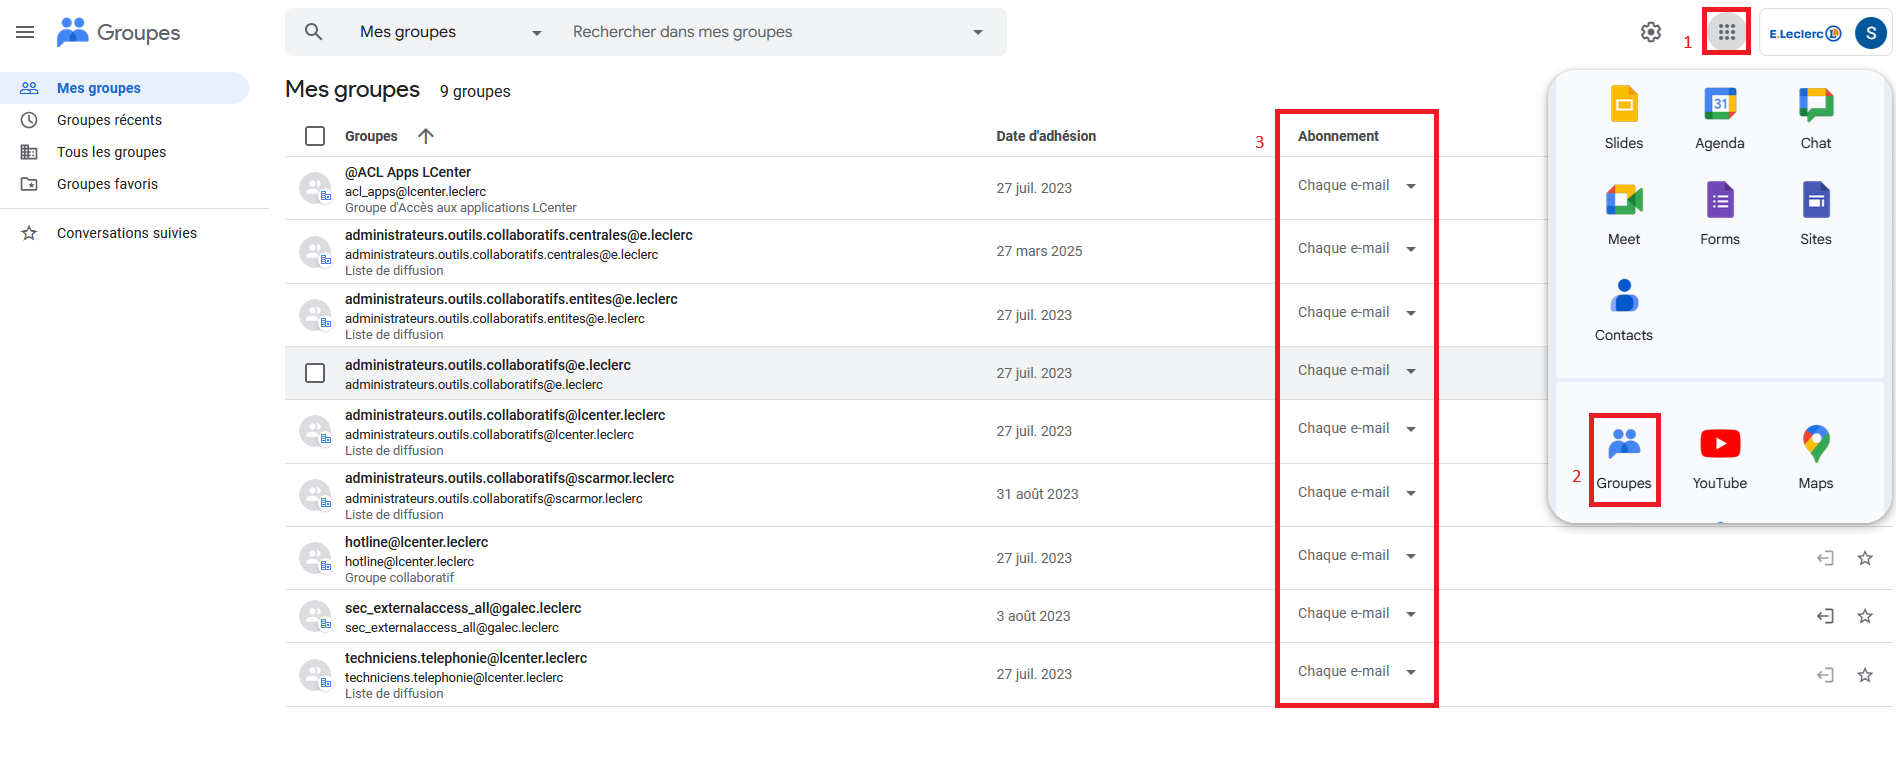The image size is (1896, 784).
Task: Click the search field for groups
Action: (x=760, y=32)
